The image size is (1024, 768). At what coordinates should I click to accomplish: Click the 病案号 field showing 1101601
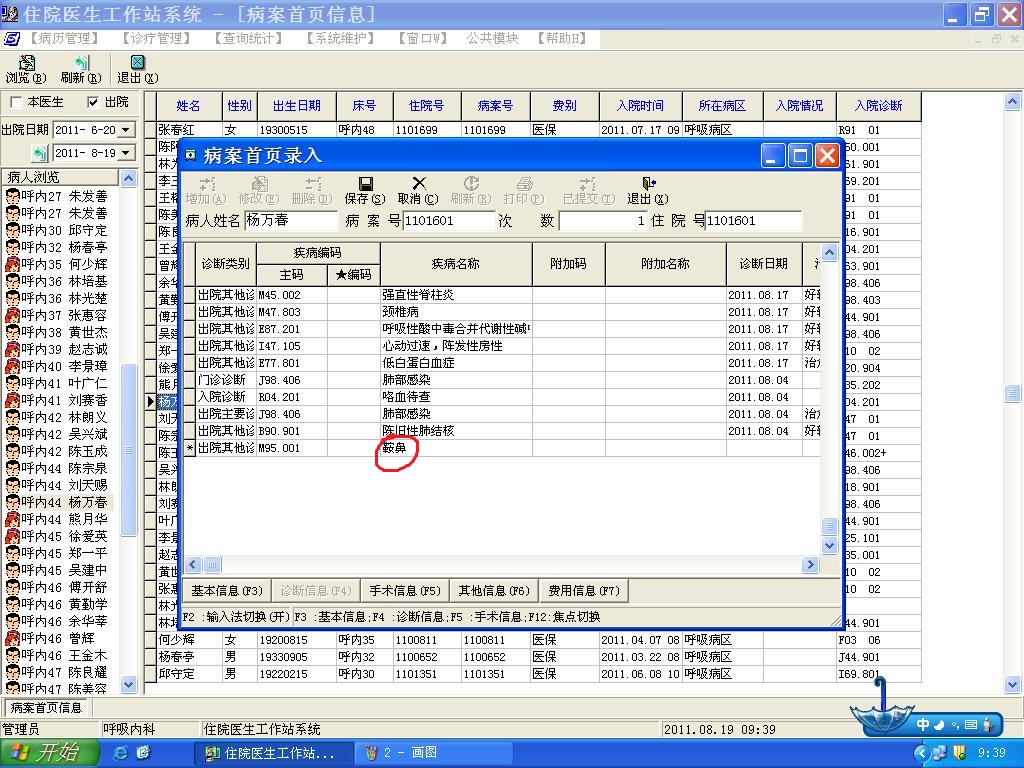[x=449, y=221]
